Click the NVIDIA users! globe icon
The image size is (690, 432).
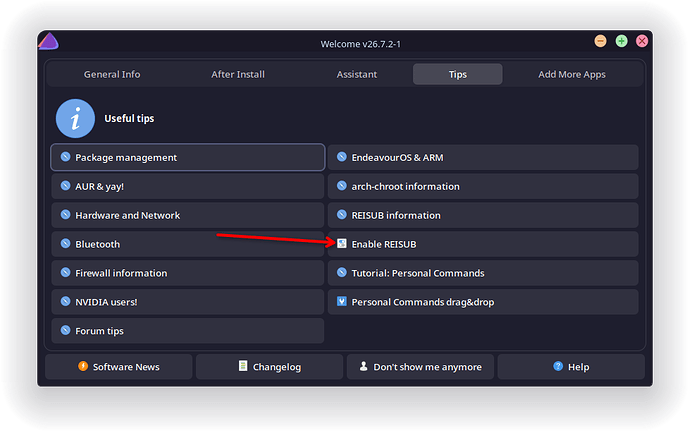(66, 301)
